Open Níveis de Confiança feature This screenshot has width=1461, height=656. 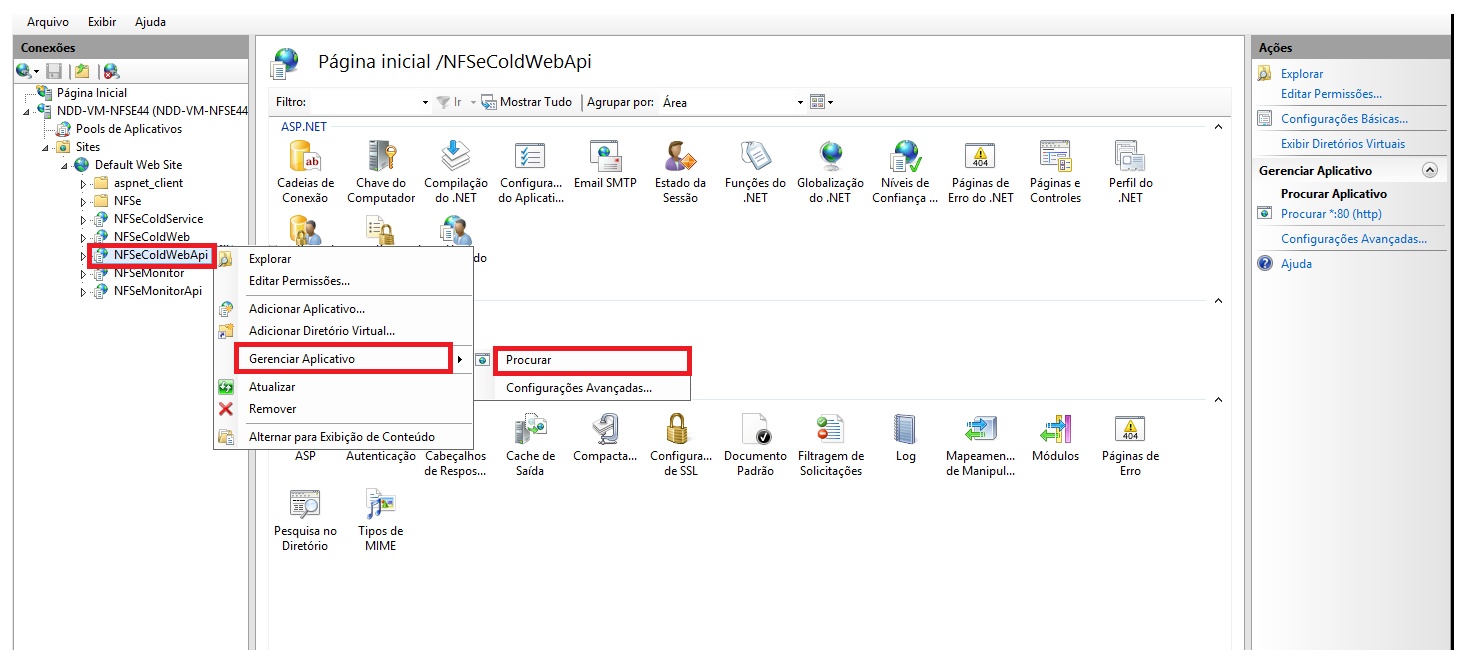tap(906, 172)
